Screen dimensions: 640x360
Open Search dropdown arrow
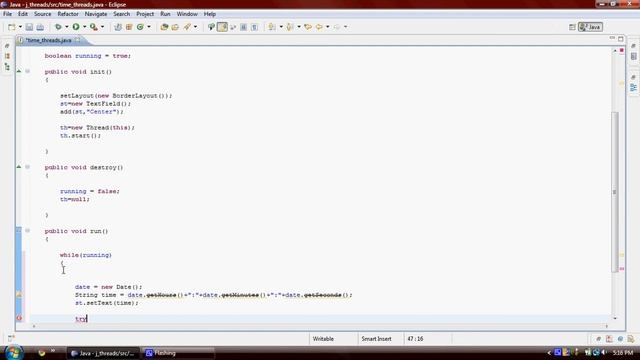pos(196,27)
